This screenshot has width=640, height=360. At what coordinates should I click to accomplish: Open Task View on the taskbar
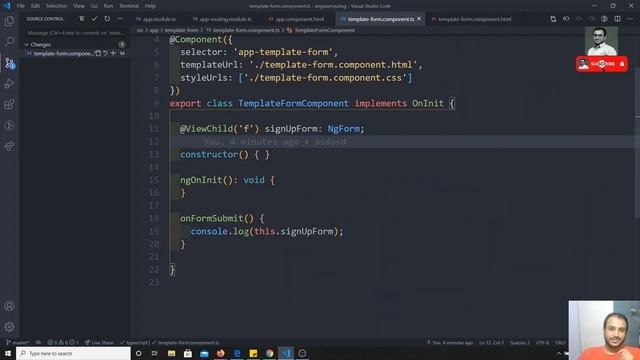pyautogui.click(x=155, y=353)
